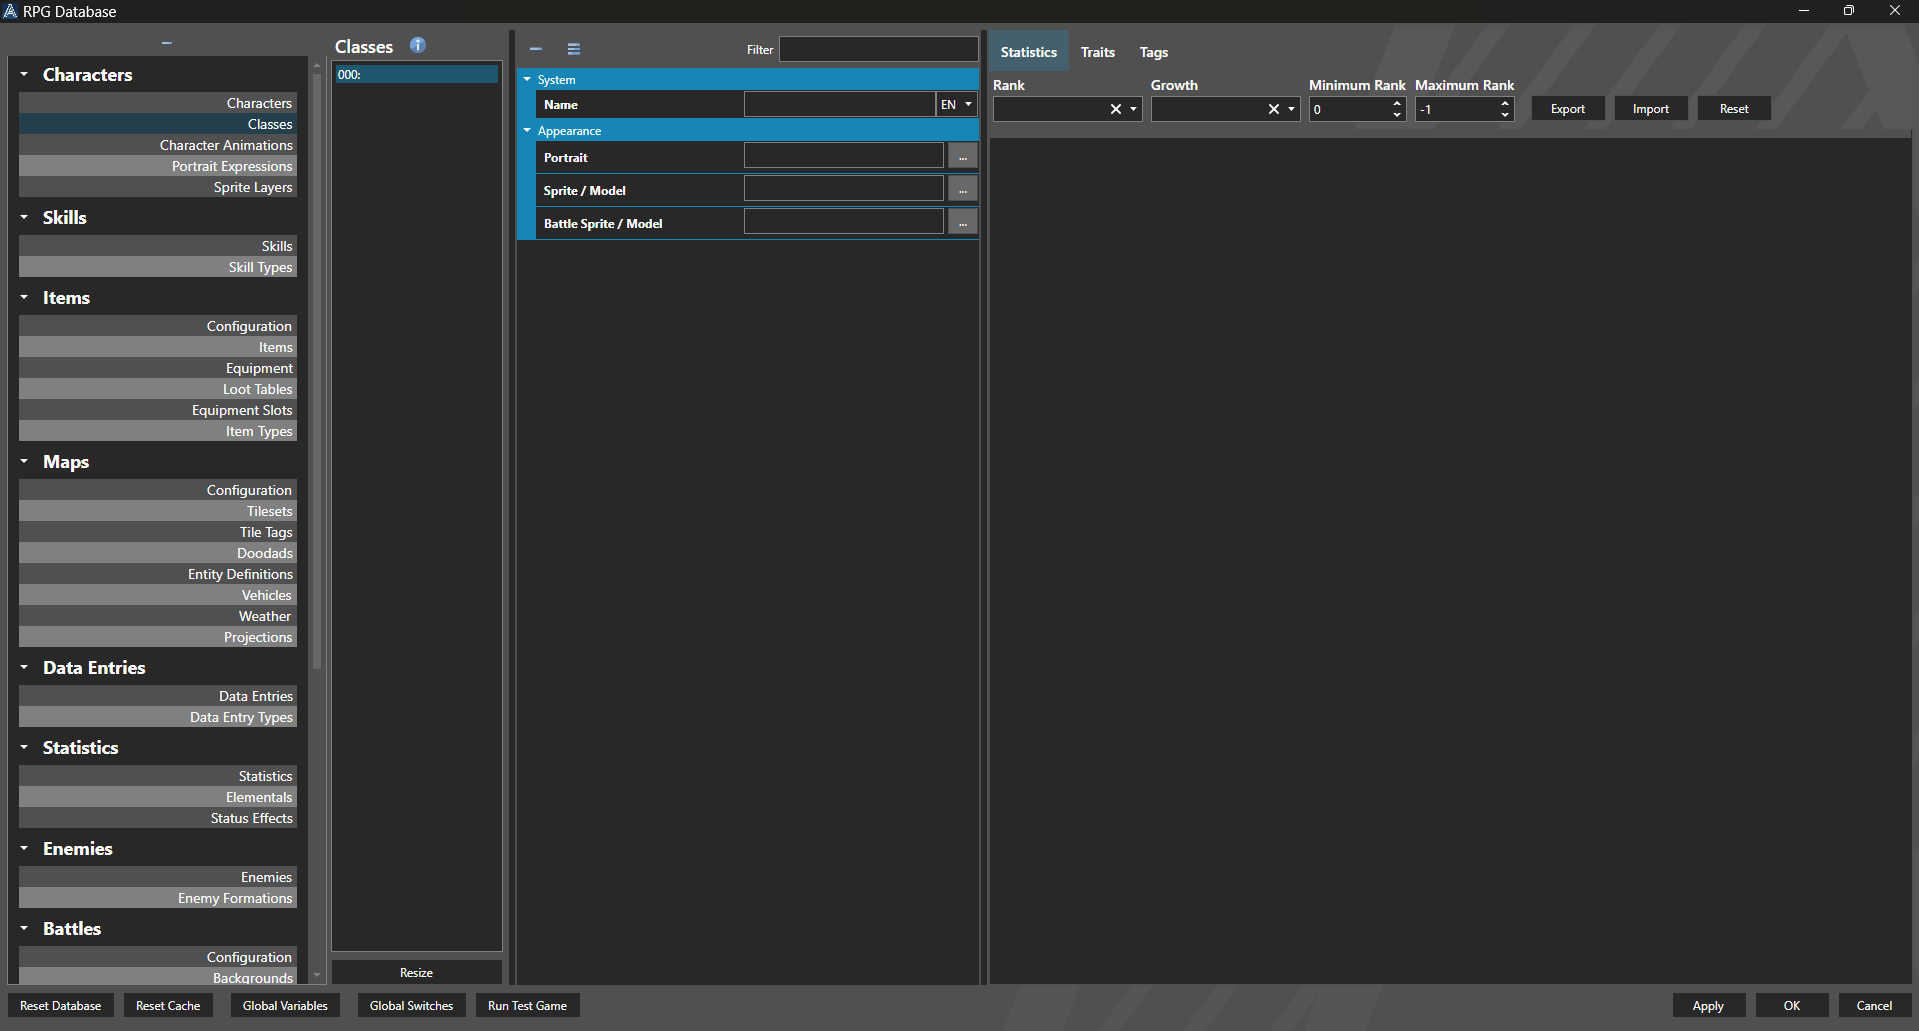Click the Run Test Game button

pos(527,1006)
